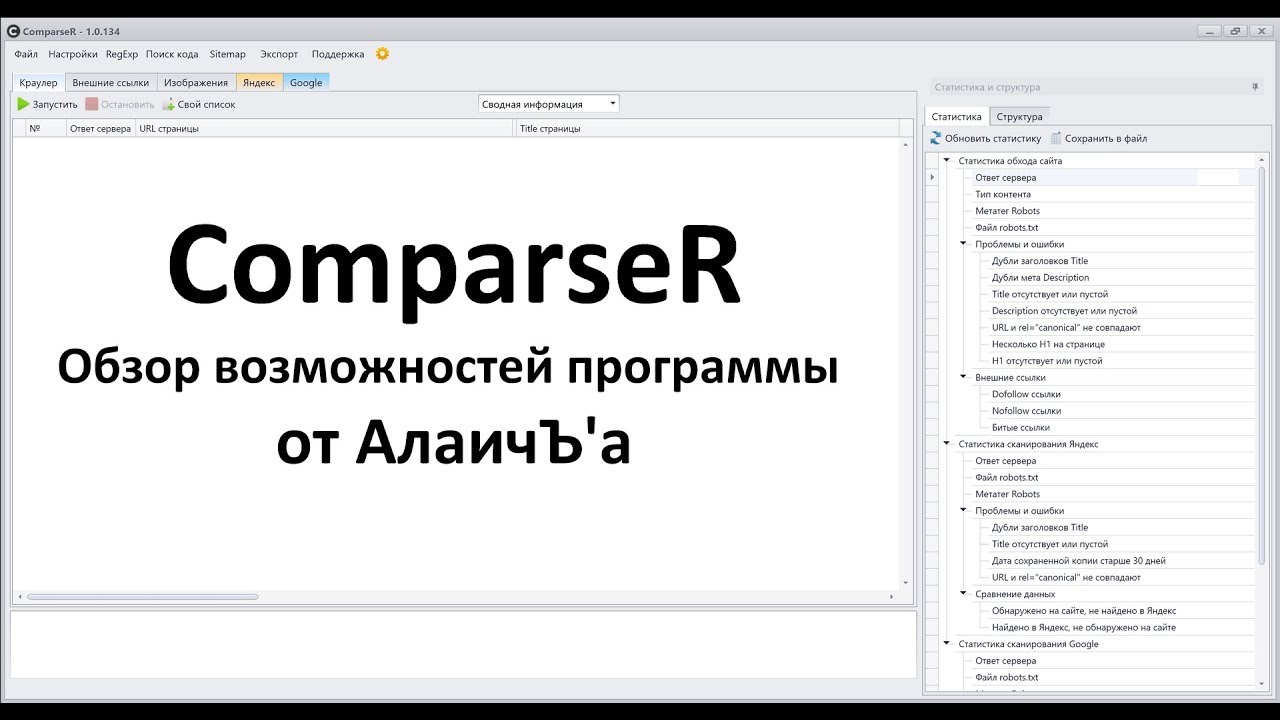
Task: Click the statistics panel vertical scrollbar
Action: [x=1262, y=365]
